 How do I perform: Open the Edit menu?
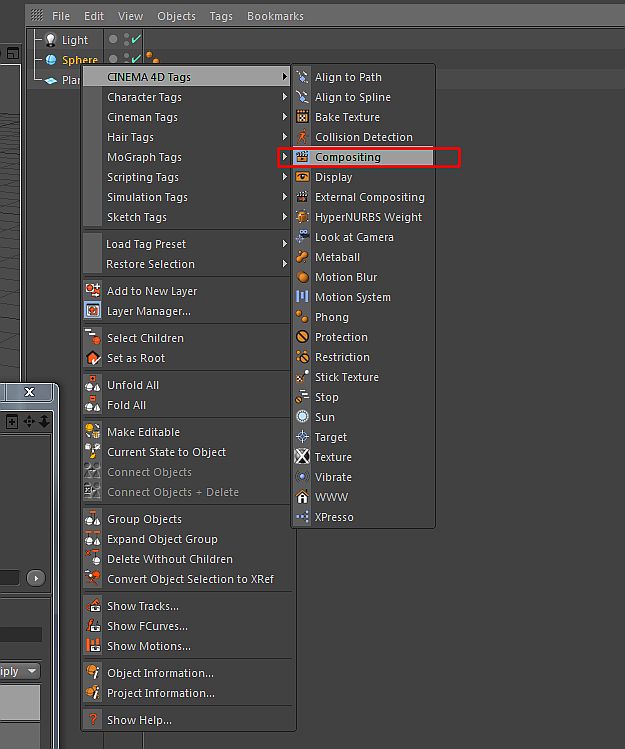pyautogui.click(x=94, y=16)
